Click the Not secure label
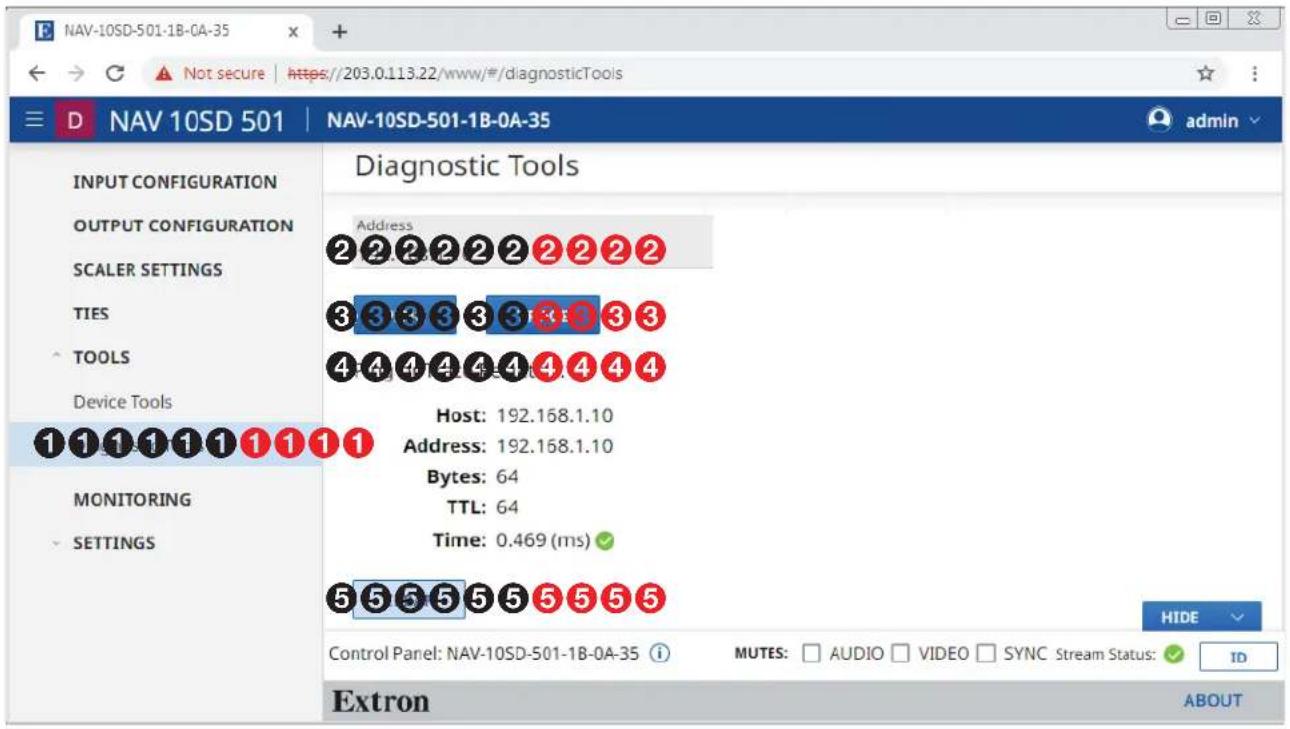This screenshot has height=729, width=1290. (224, 73)
